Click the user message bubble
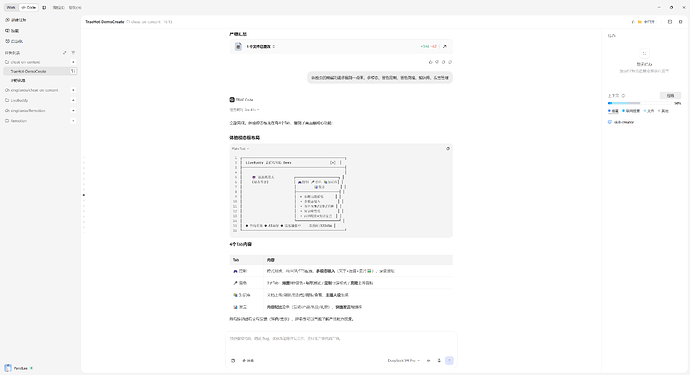 [x=380, y=77]
